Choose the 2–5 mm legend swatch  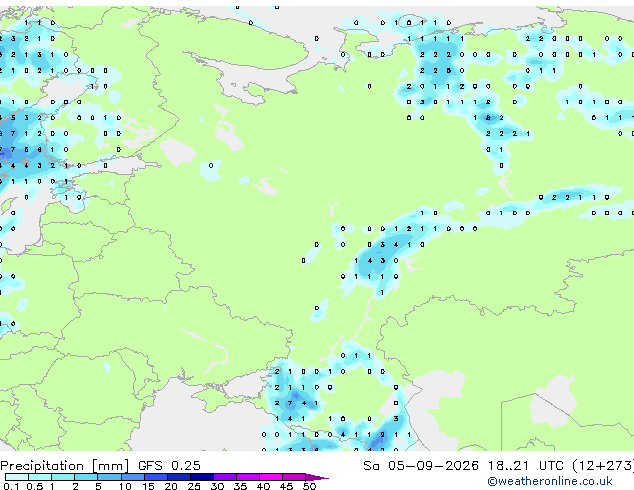tap(86, 477)
